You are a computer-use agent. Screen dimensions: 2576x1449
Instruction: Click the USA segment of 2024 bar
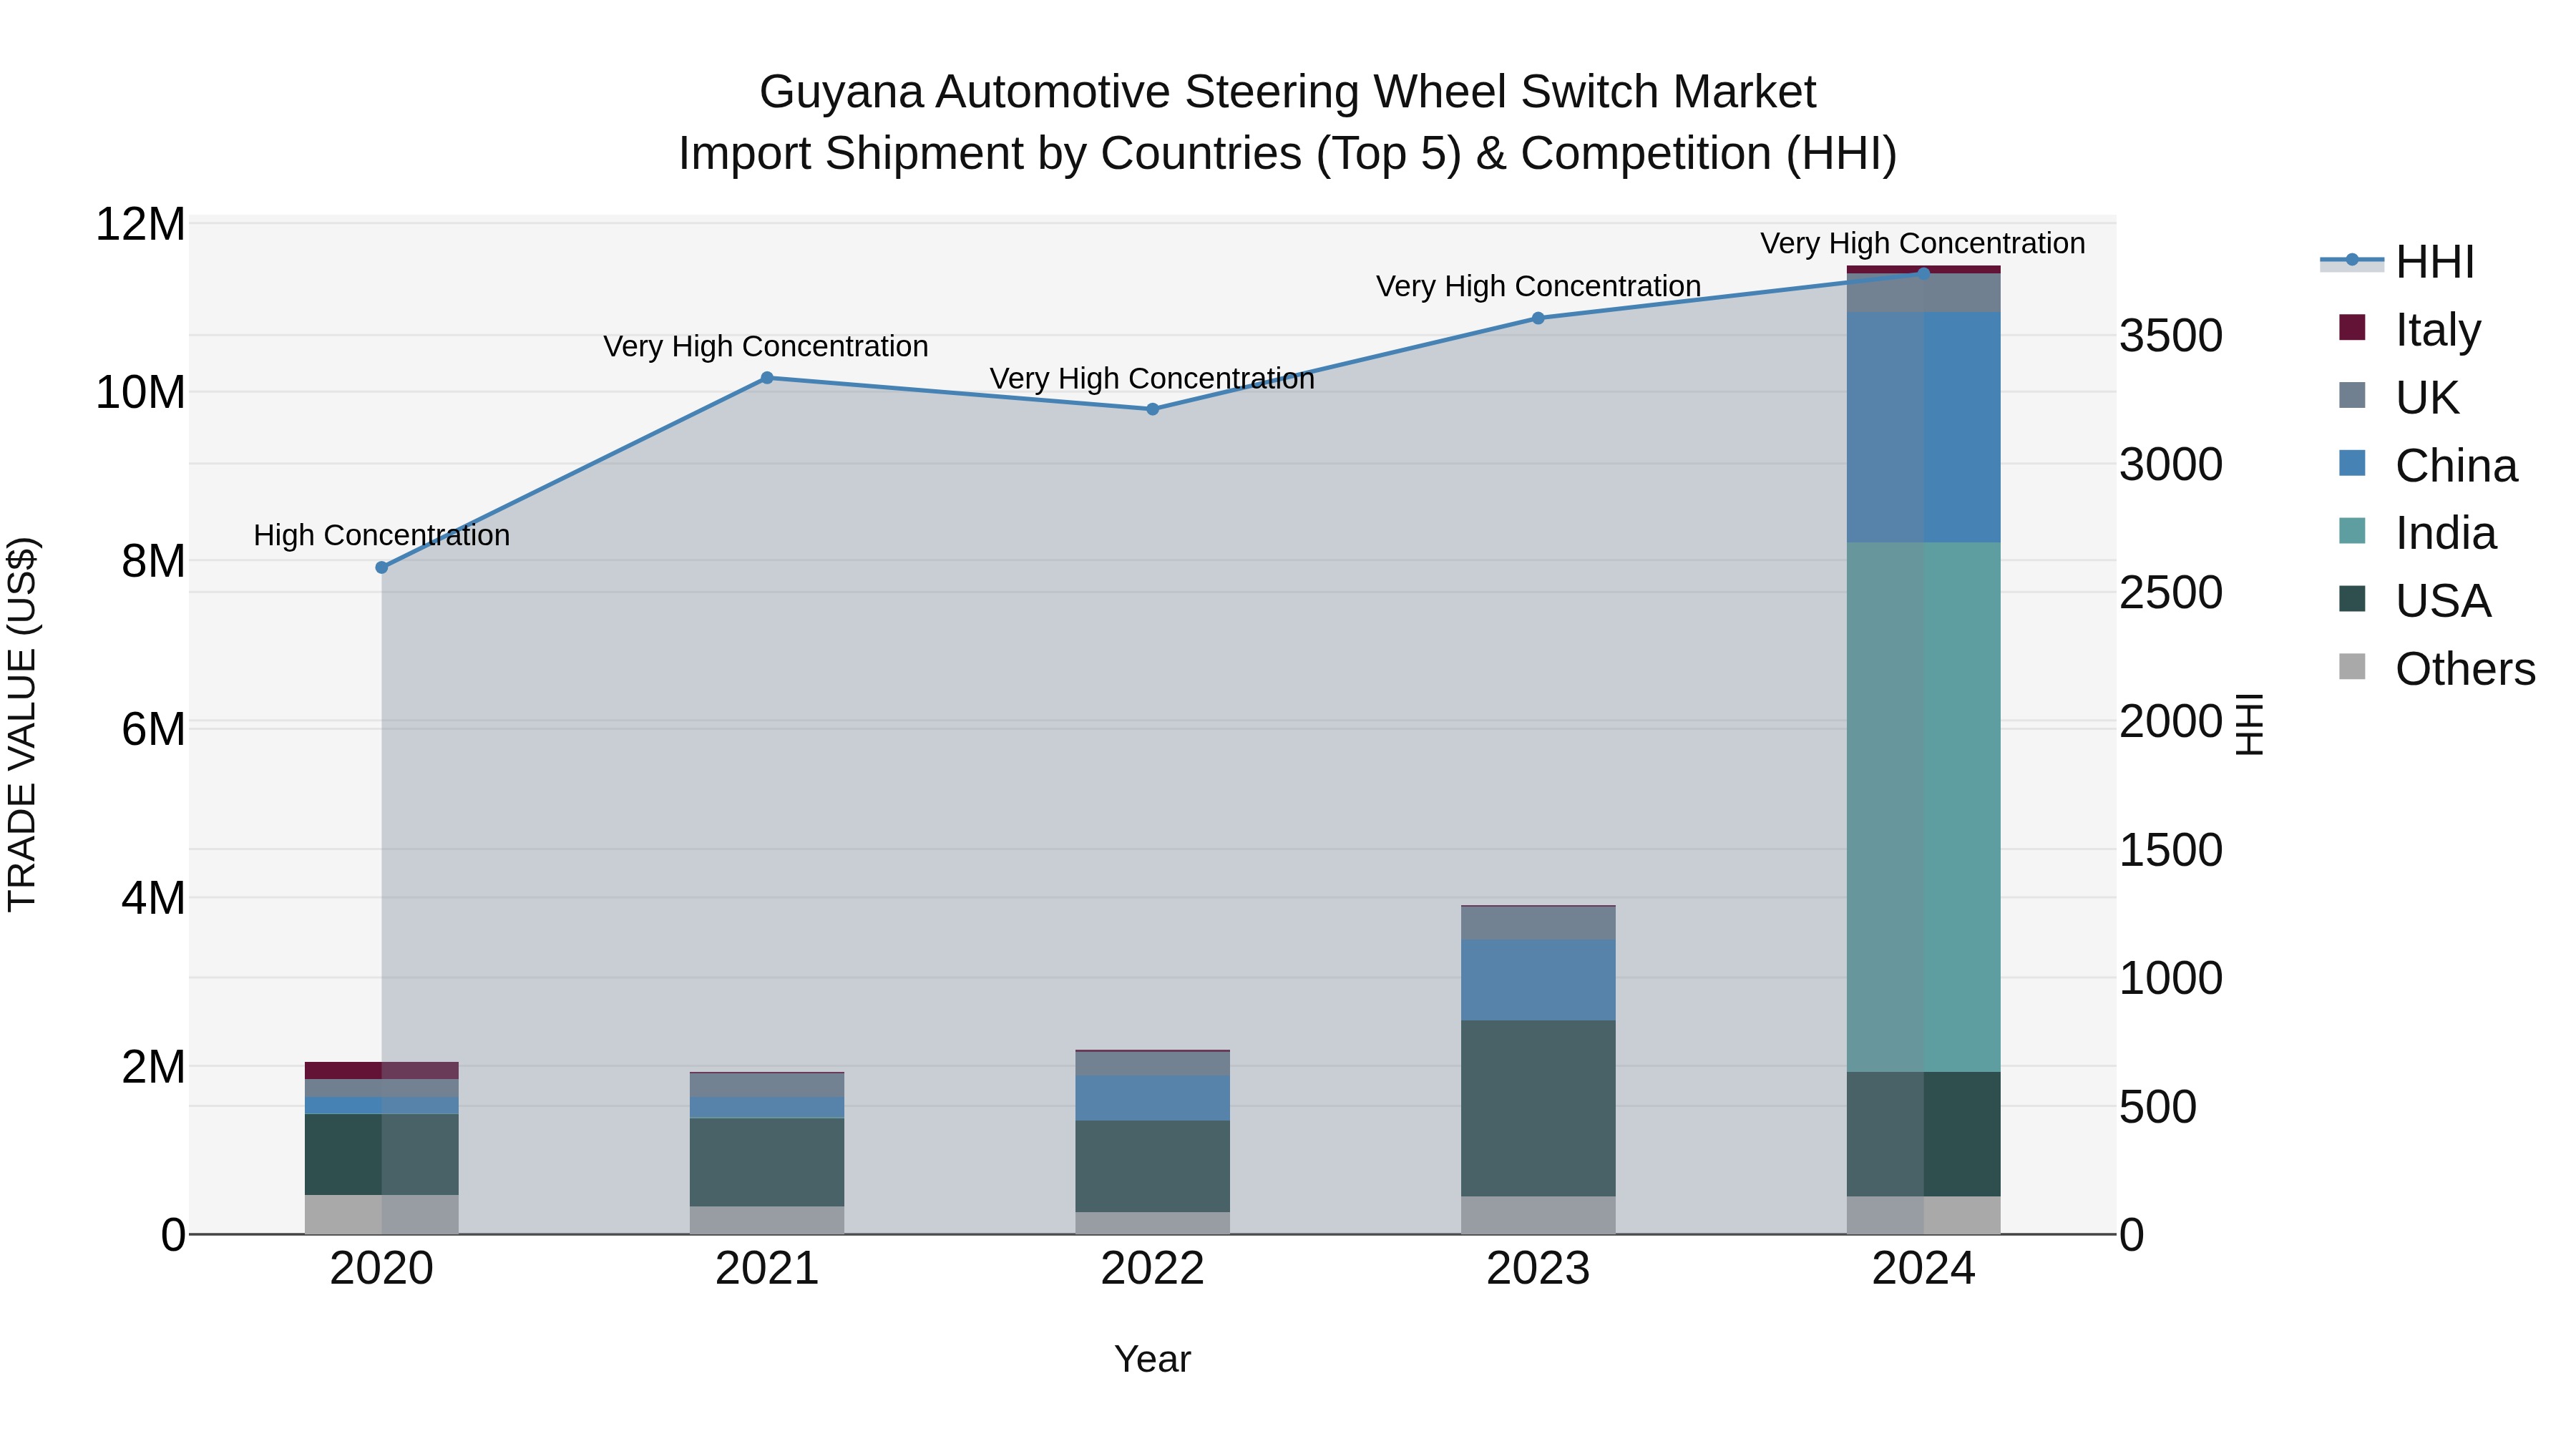tap(1923, 1134)
